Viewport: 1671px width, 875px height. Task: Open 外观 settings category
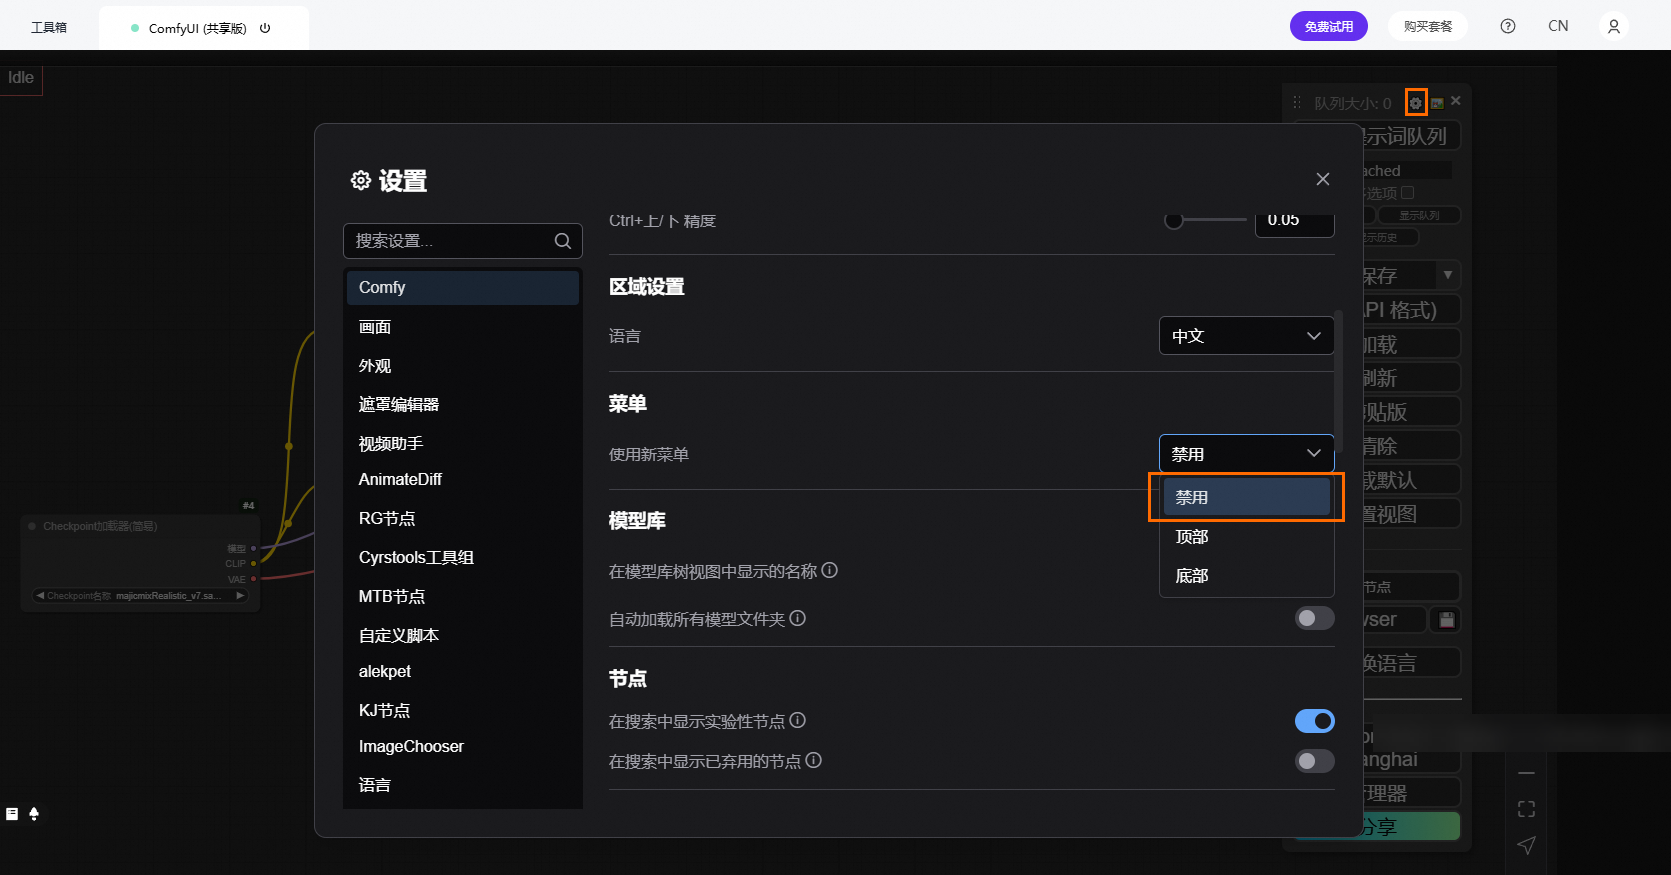(x=463, y=366)
